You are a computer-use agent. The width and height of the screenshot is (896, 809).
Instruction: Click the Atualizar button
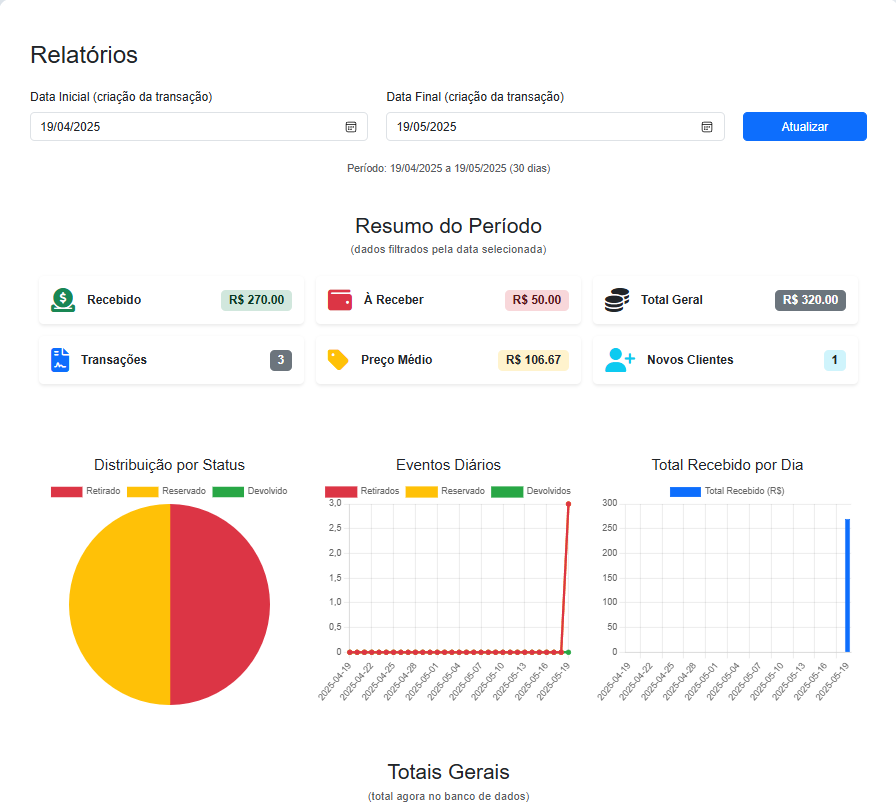pyautogui.click(x=805, y=126)
